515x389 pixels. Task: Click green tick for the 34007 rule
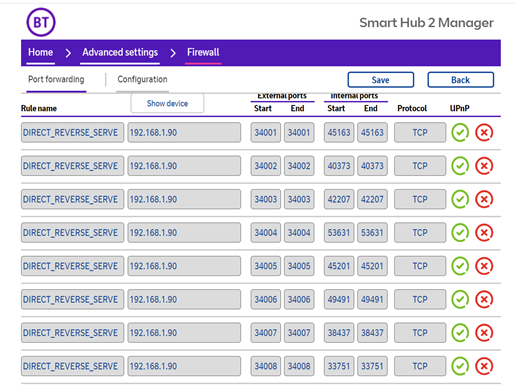460,332
